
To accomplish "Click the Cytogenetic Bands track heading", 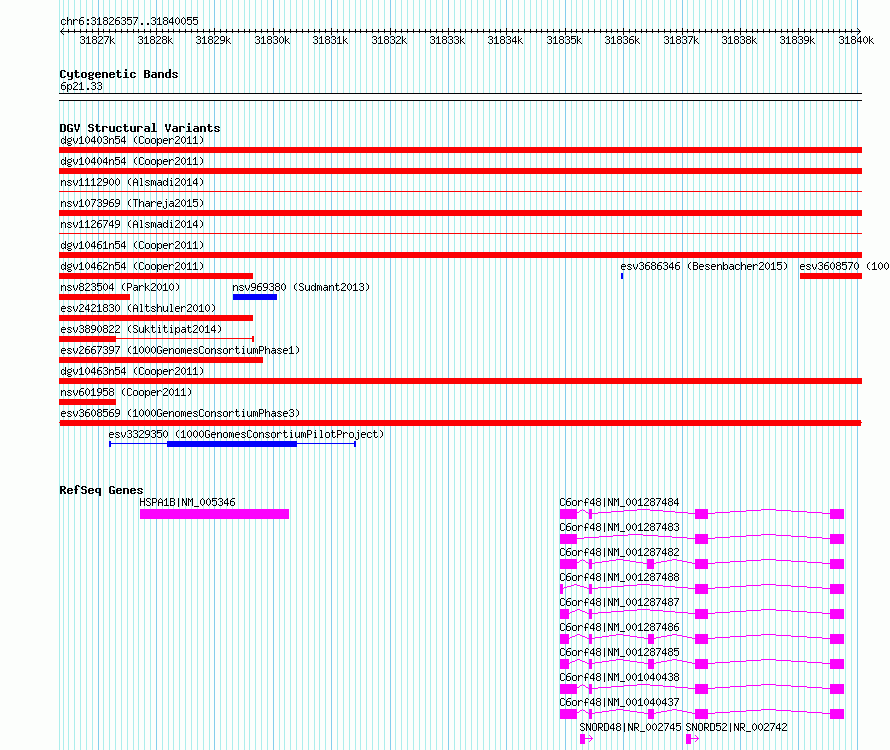I will 119,74.
